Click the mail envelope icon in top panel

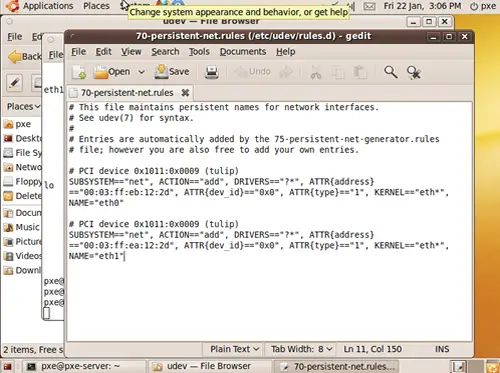[x=369, y=6]
